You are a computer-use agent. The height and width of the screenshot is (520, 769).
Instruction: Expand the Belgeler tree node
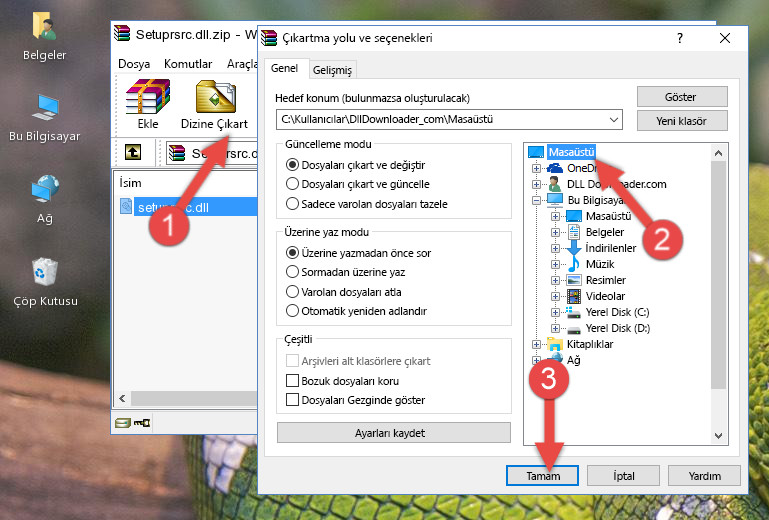555,232
